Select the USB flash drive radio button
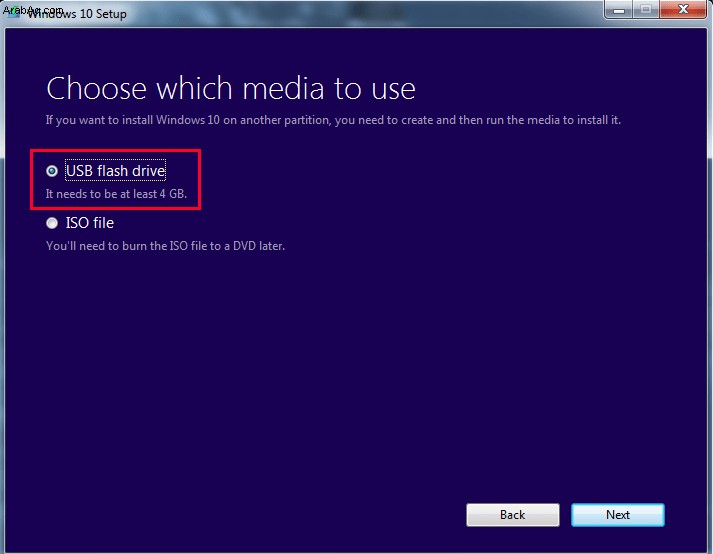This screenshot has height=554, width=713. [52, 171]
